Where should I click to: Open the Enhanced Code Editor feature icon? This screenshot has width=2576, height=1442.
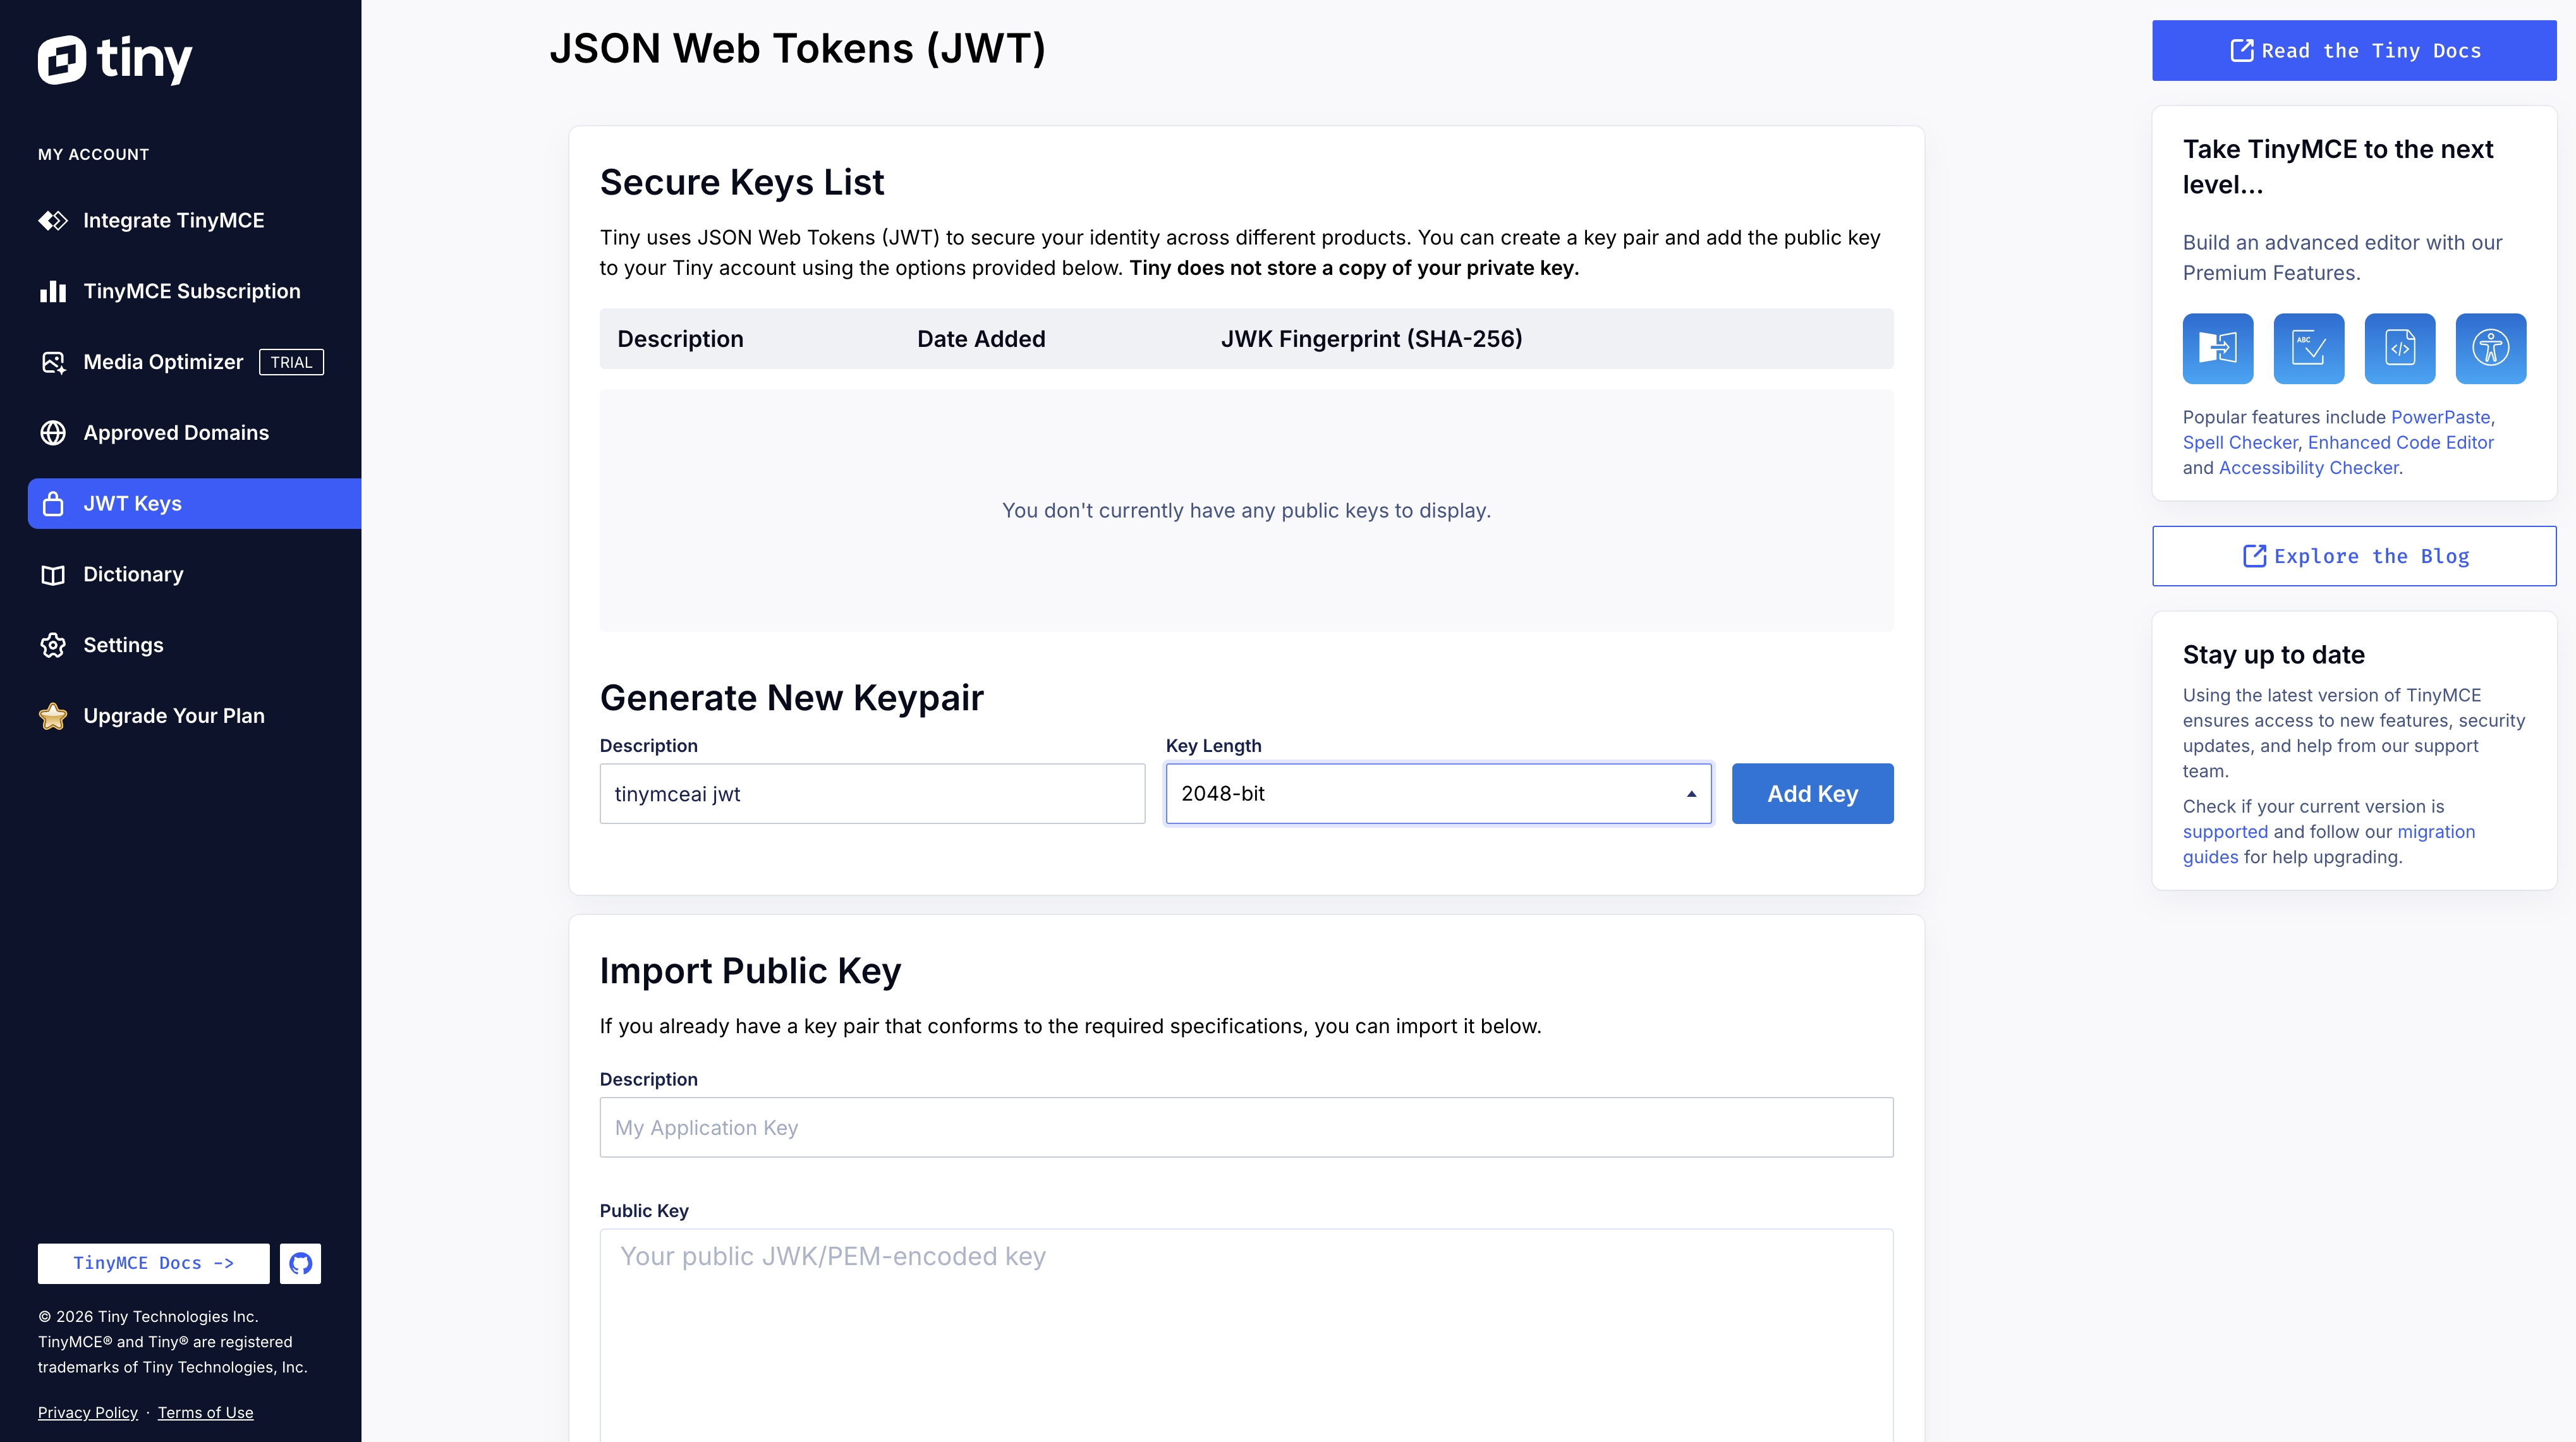2400,348
